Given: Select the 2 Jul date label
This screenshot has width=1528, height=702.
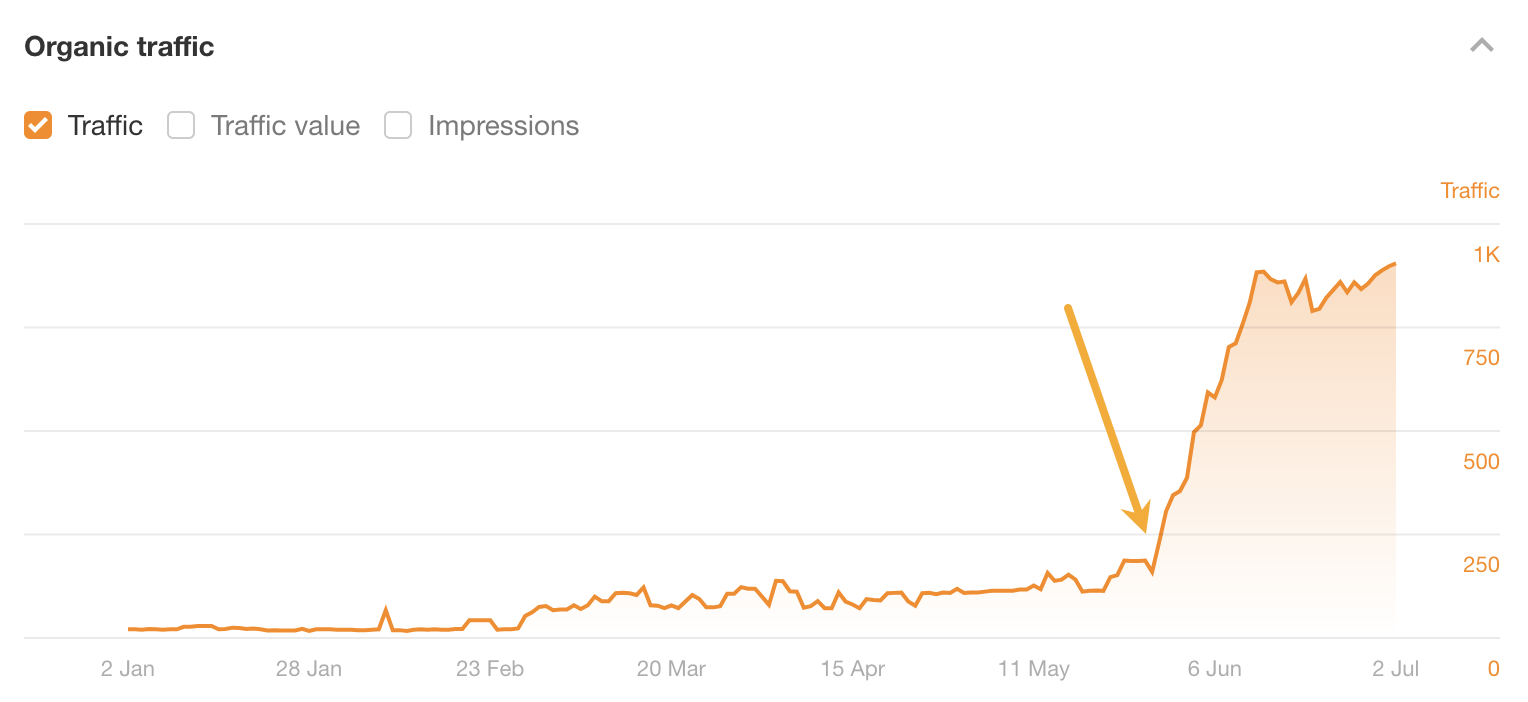Looking at the screenshot, I should (1396, 668).
